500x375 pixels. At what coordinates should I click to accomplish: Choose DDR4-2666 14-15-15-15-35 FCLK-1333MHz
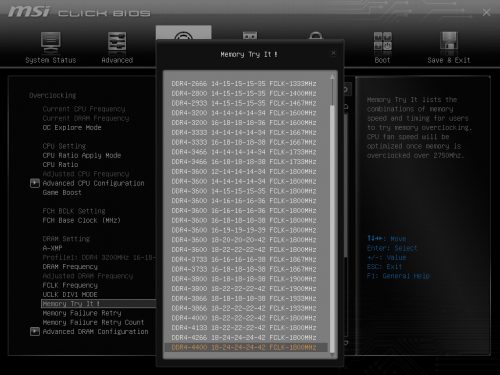(244, 84)
